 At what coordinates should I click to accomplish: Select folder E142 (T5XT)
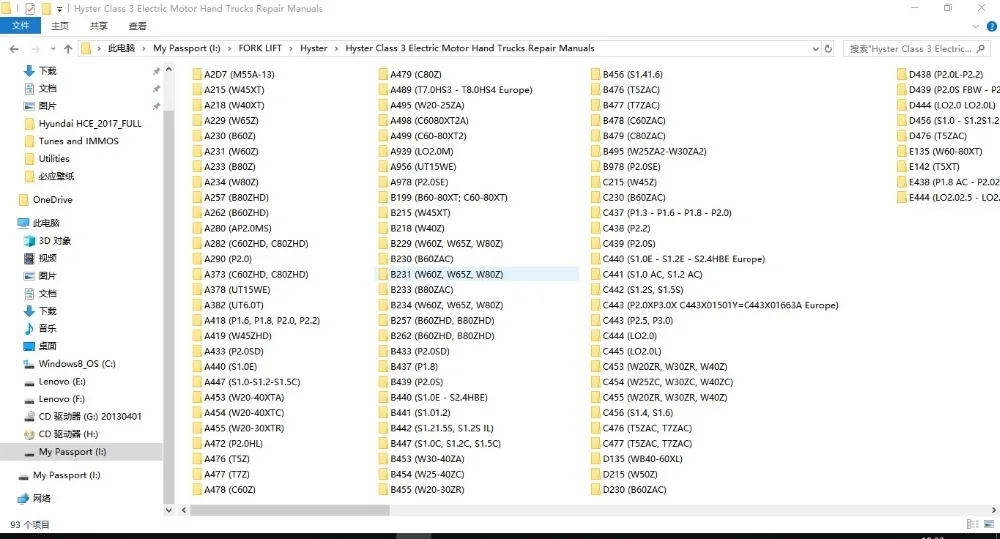point(929,166)
